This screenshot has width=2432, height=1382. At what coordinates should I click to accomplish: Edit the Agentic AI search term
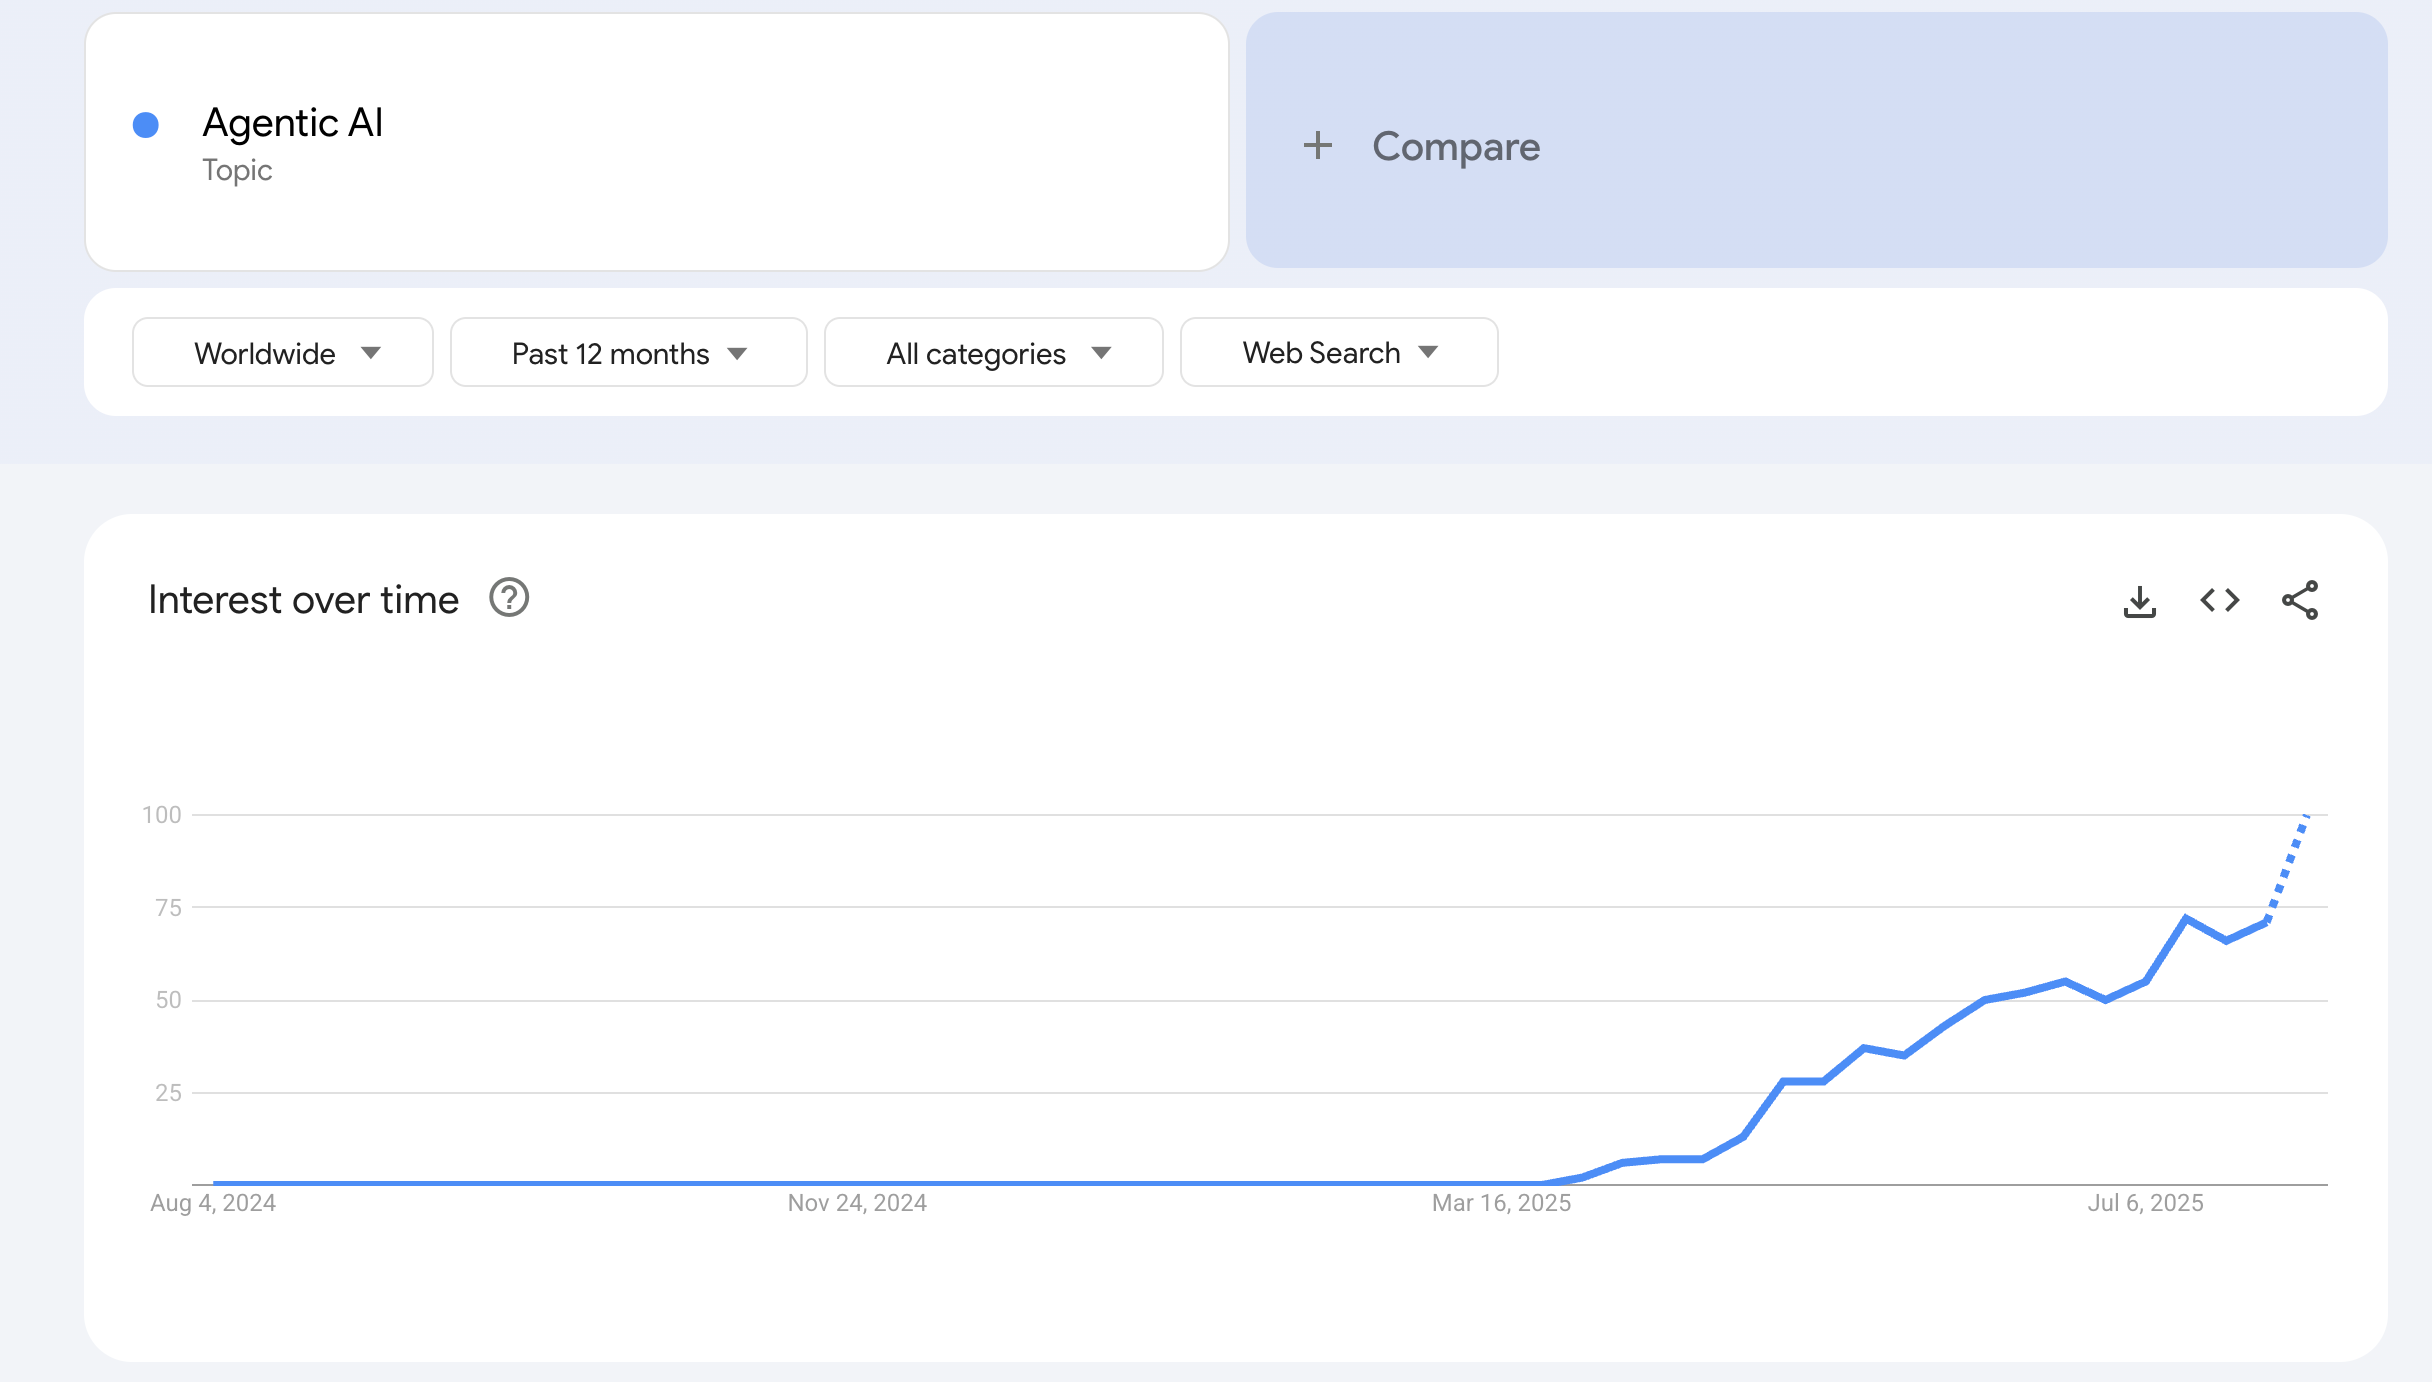point(293,123)
